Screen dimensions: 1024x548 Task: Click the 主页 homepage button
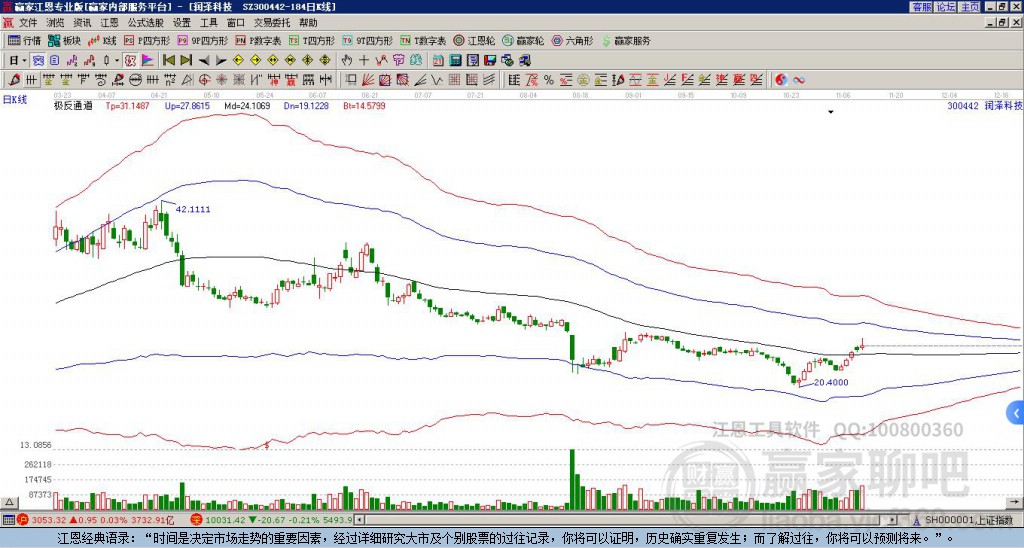[969, 7]
